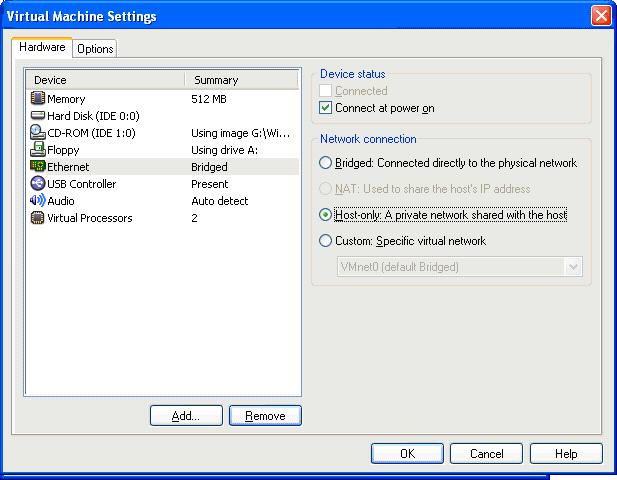Close the Virtual Machine Settings window
This screenshot has width=617, height=480.
pyautogui.click(x=600, y=16)
